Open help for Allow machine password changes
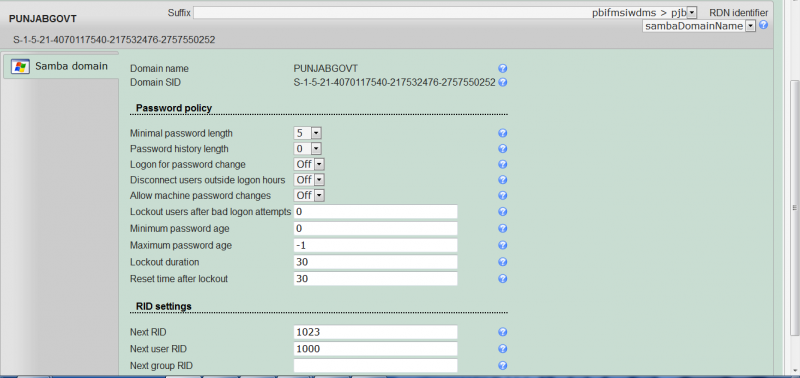The width and height of the screenshot is (800, 378). [503, 195]
